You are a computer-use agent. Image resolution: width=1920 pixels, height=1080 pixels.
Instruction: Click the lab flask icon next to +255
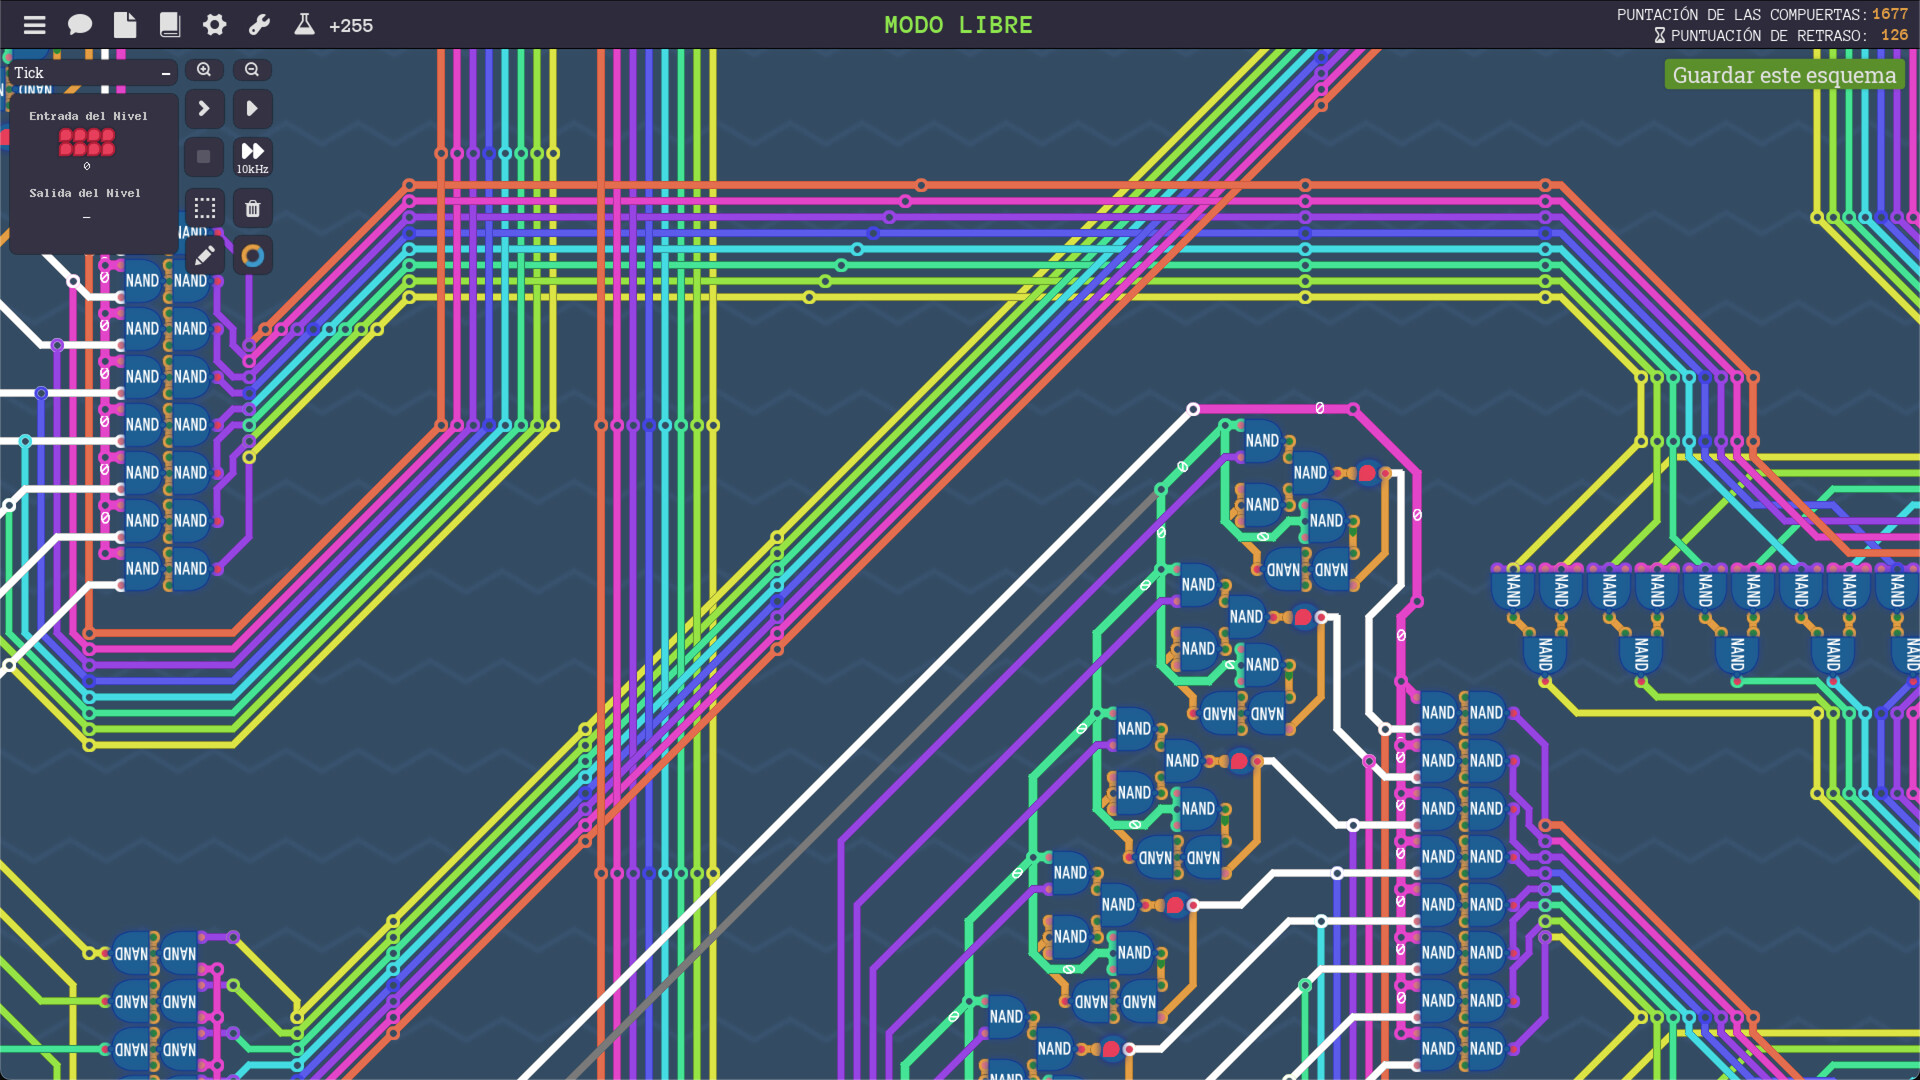tap(303, 25)
